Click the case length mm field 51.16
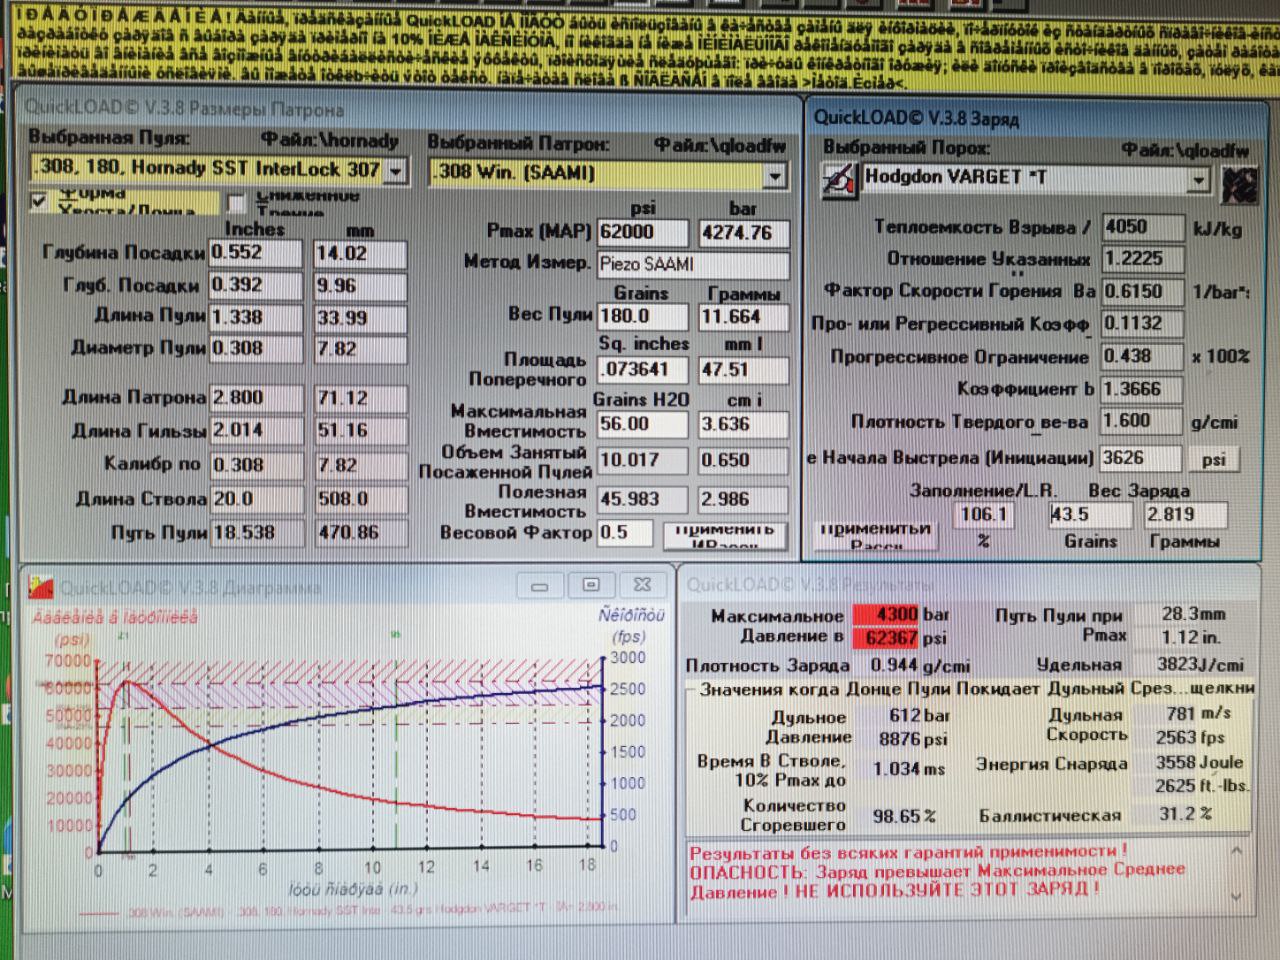The width and height of the screenshot is (1280, 960). [361, 431]
